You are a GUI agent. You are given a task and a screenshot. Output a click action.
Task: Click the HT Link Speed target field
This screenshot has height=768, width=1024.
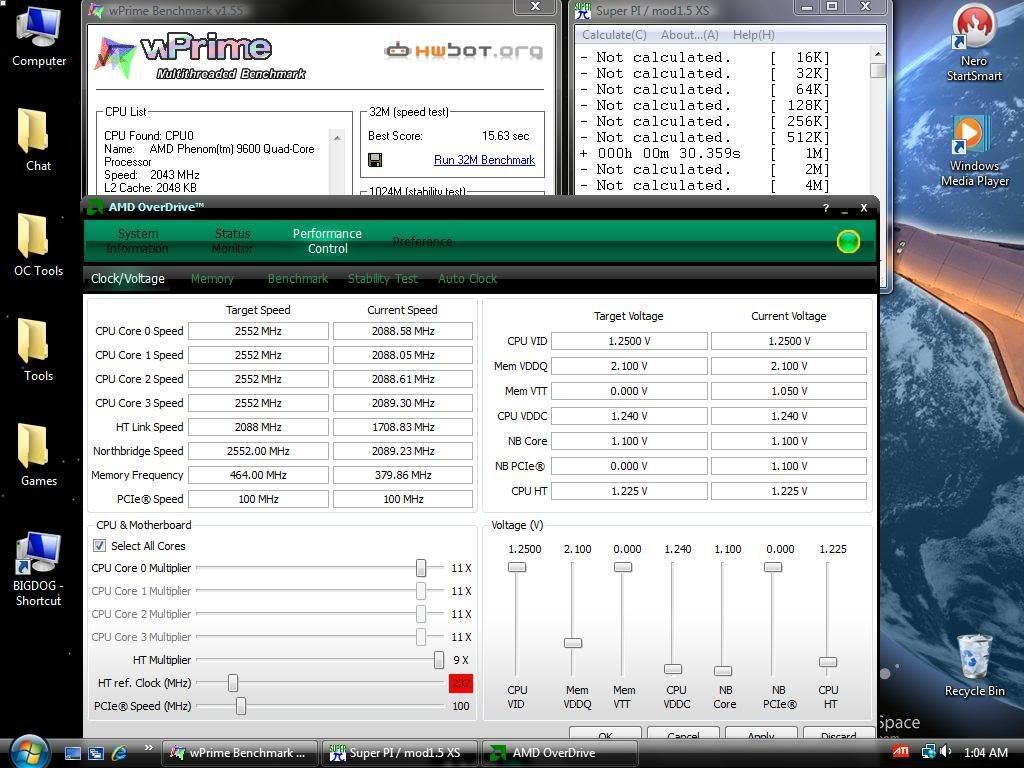coord(259,427)
